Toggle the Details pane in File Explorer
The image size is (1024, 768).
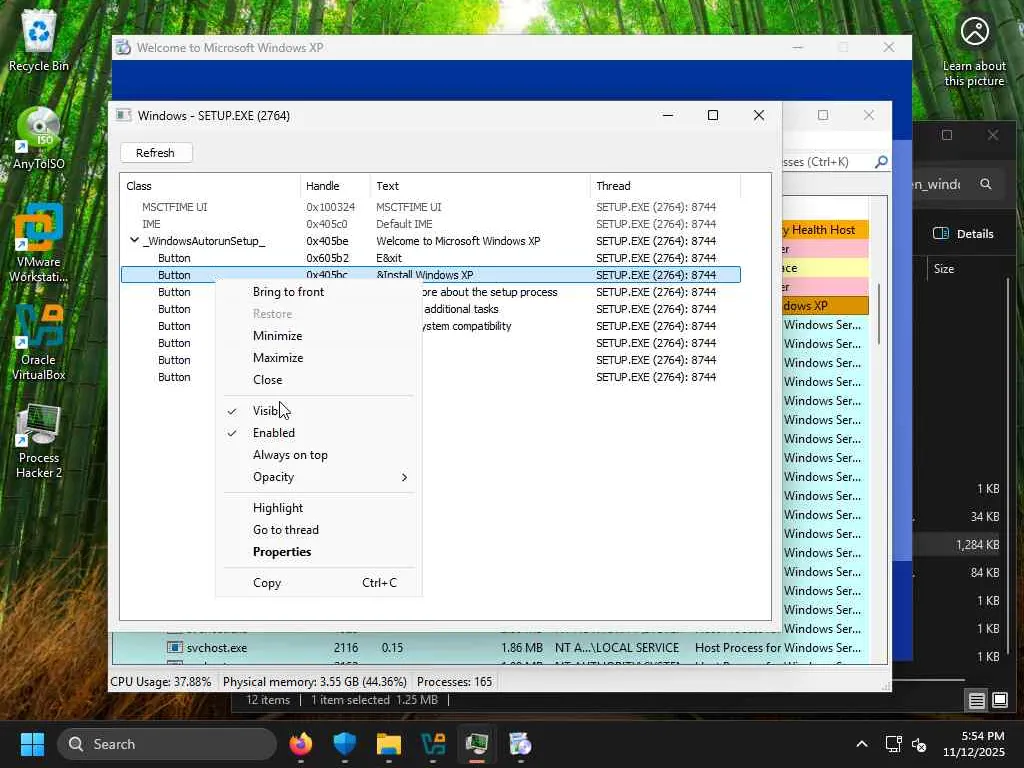coord(963,234)
